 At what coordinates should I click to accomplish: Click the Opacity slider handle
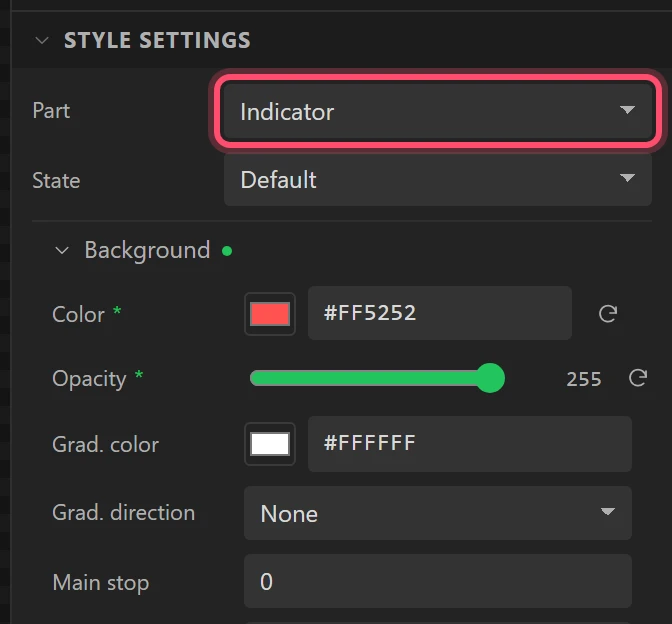click(x=490, y=378)
